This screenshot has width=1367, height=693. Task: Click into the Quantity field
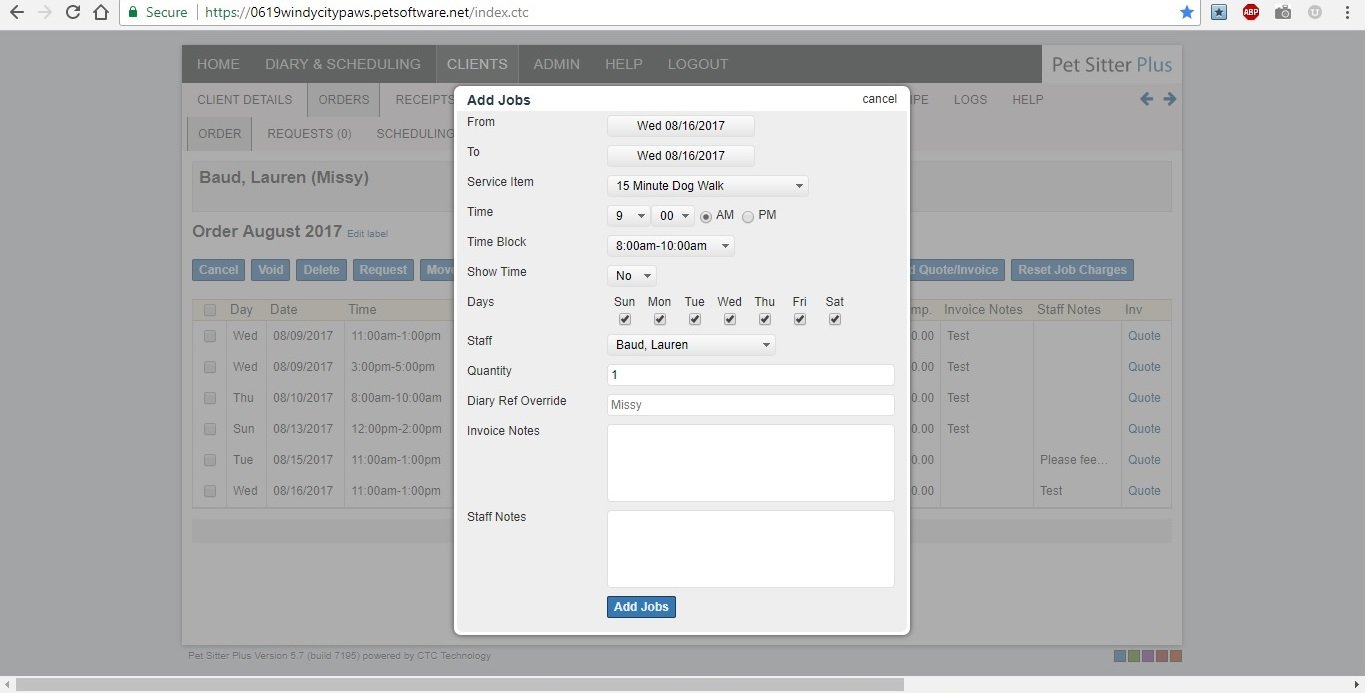(750, 375)
